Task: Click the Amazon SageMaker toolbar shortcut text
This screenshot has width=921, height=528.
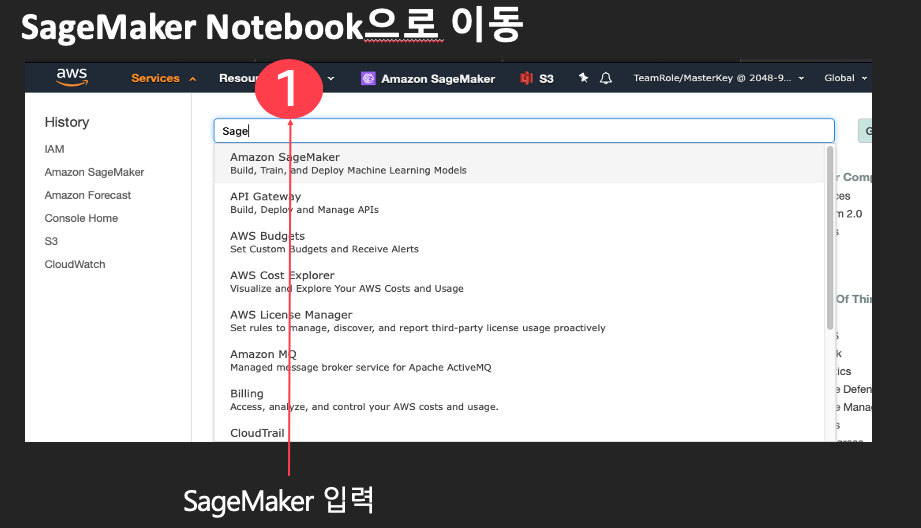Action: click(438, 79)
